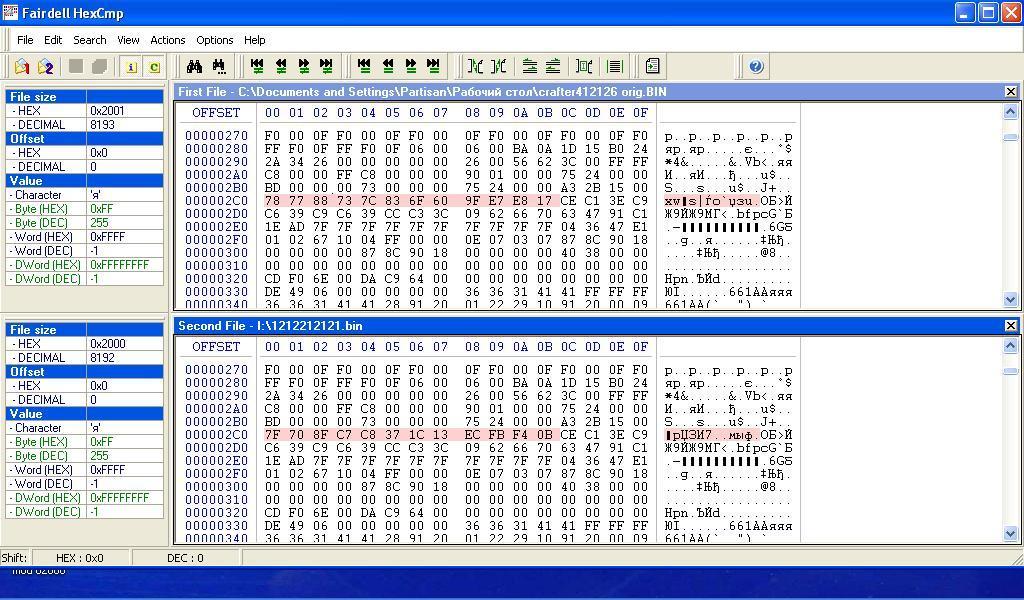
Task: Click the shift lines right icon
Action: pyautogui.click(x=530, y=66)
